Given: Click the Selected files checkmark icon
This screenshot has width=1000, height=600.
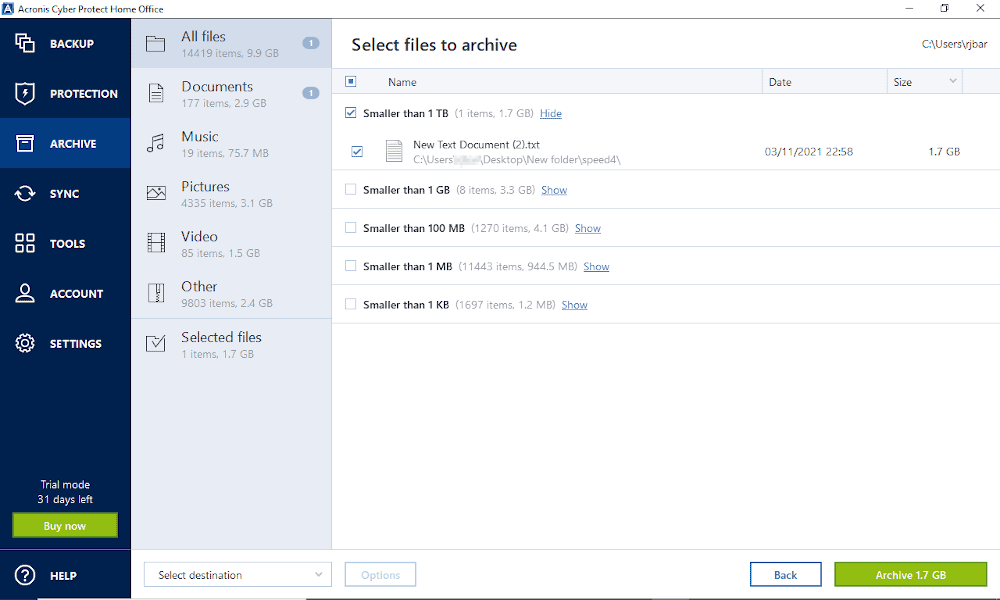Looking at the screenshot, I should tap(156, 343).
